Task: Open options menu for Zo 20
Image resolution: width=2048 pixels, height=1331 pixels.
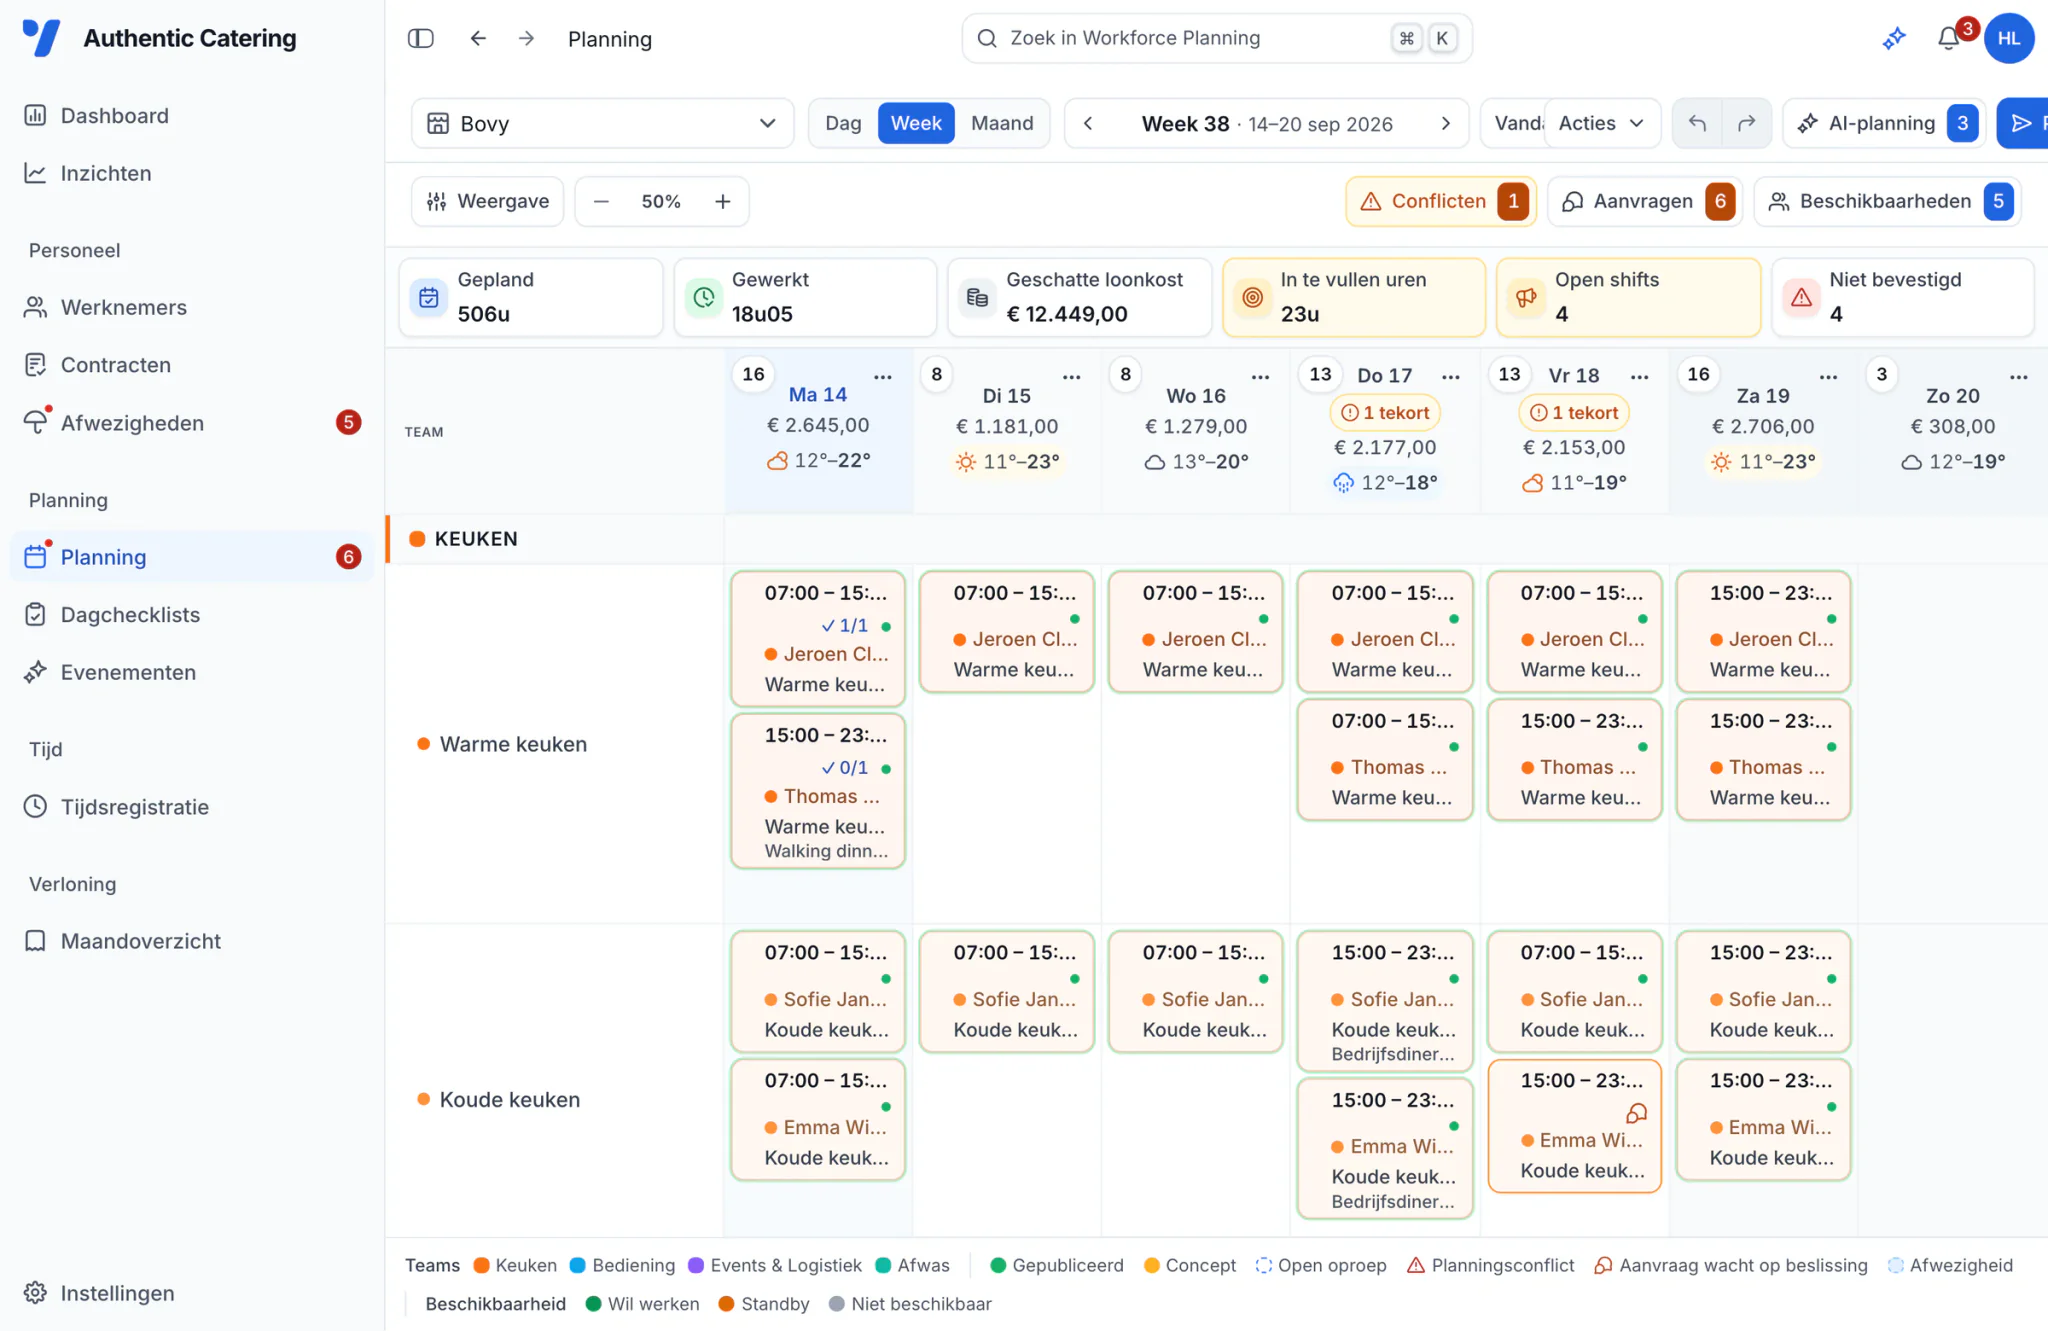Action: 2019,377
